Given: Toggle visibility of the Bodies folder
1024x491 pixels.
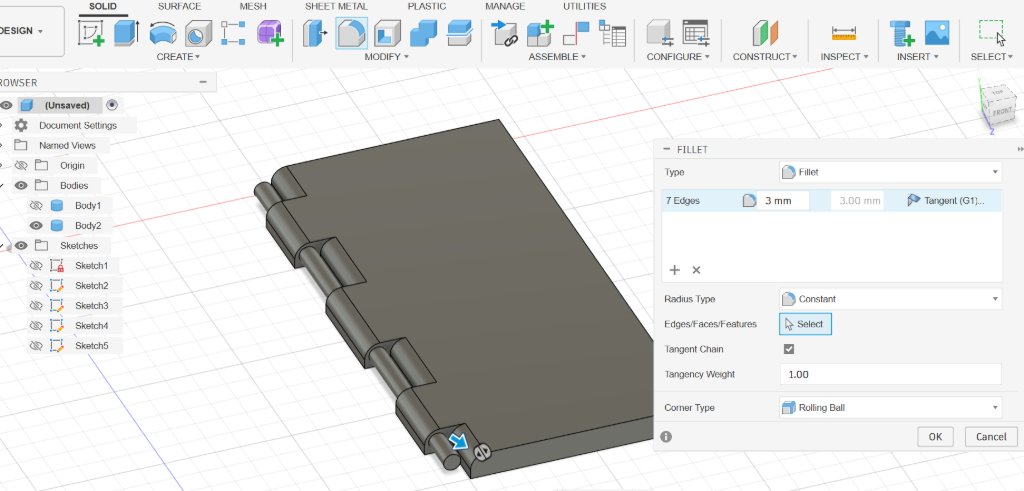Looking at the screenshot, I should (x=21, y=185).
